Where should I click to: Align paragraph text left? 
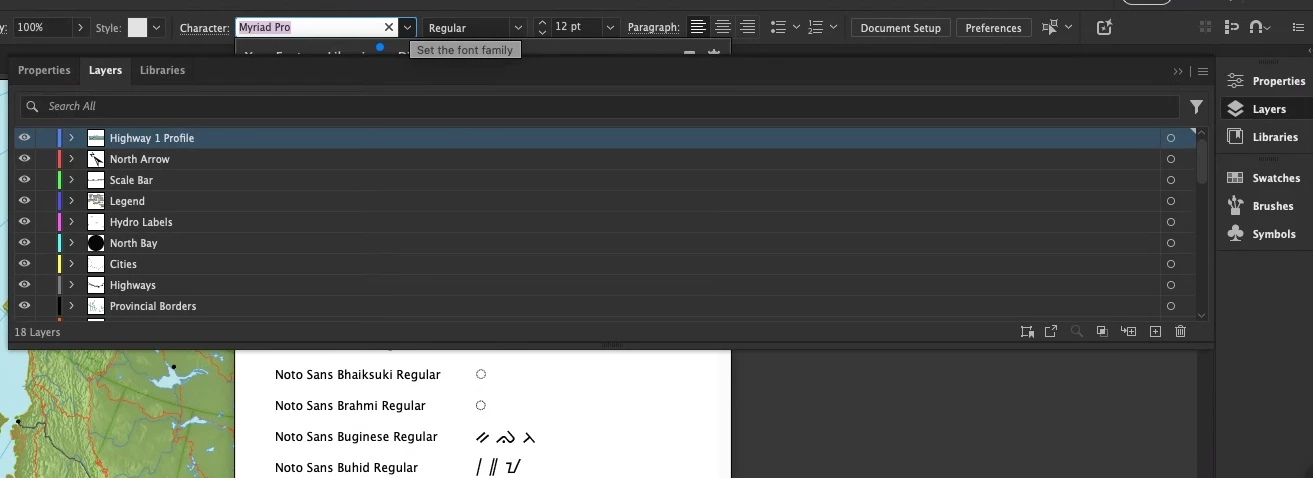click(698, 27)
